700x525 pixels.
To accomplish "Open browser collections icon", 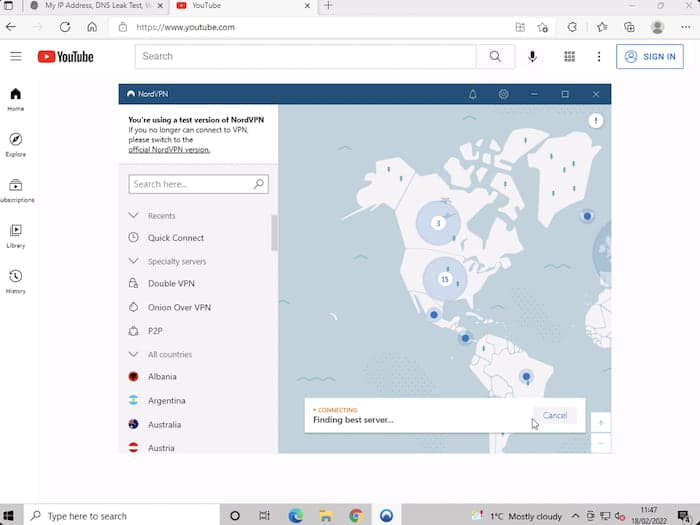I will [x=629, y=27].
